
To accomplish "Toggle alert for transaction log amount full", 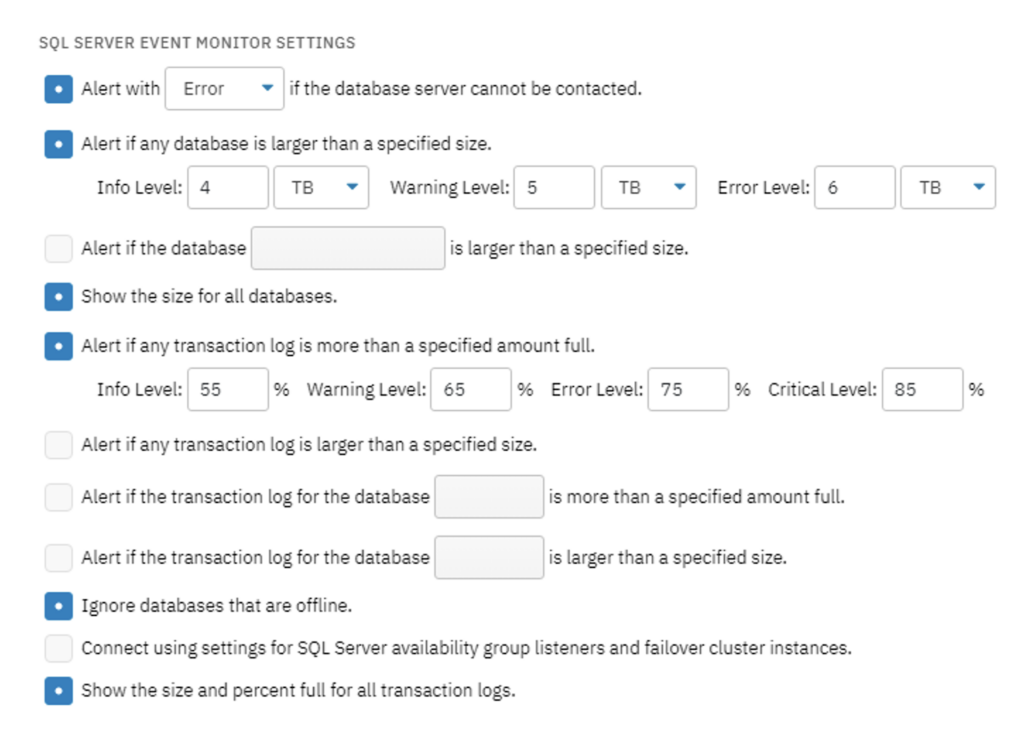I will 58,346.
